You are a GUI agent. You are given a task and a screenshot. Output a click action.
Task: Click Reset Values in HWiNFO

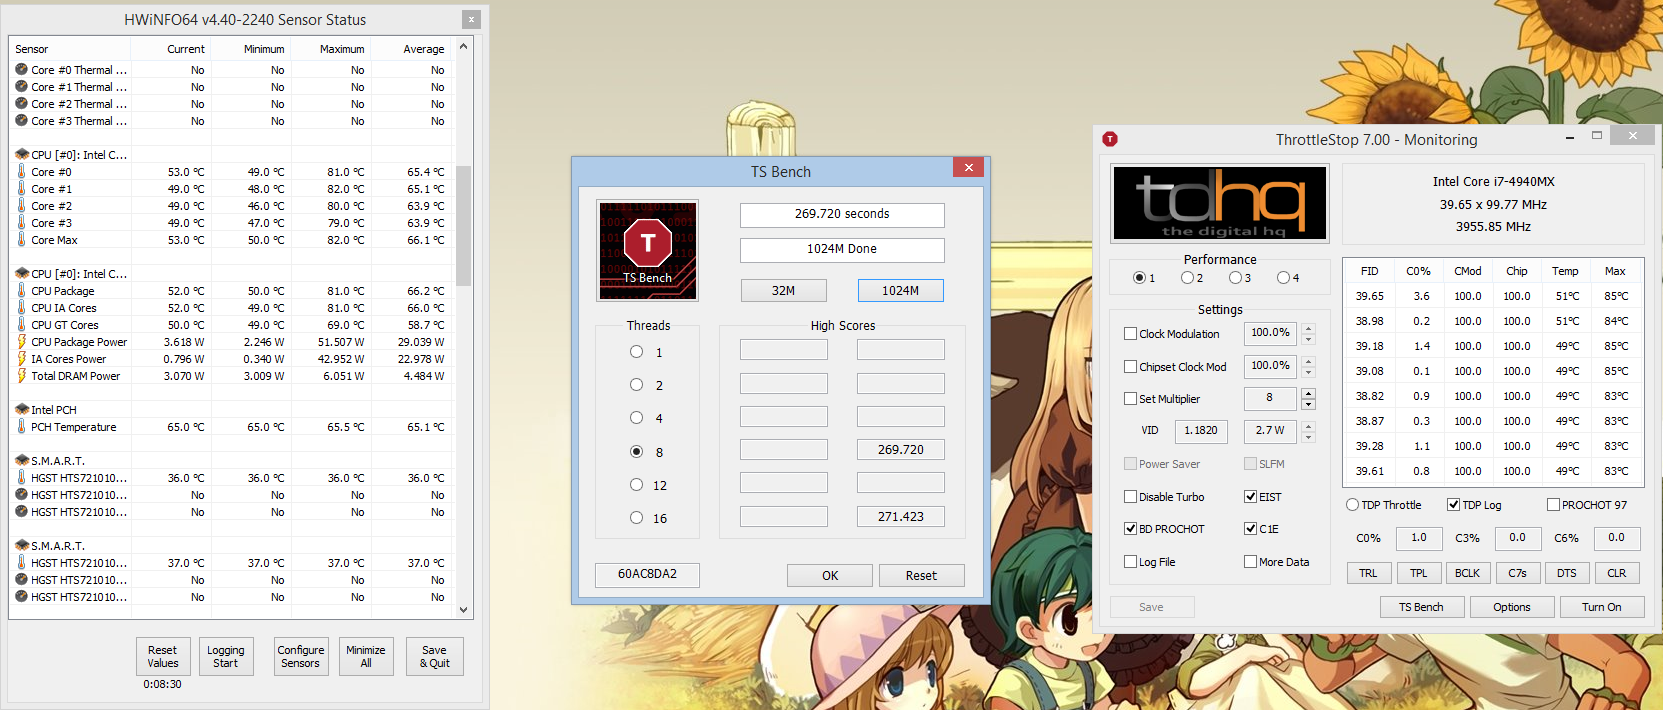click(x=163, y=656)
